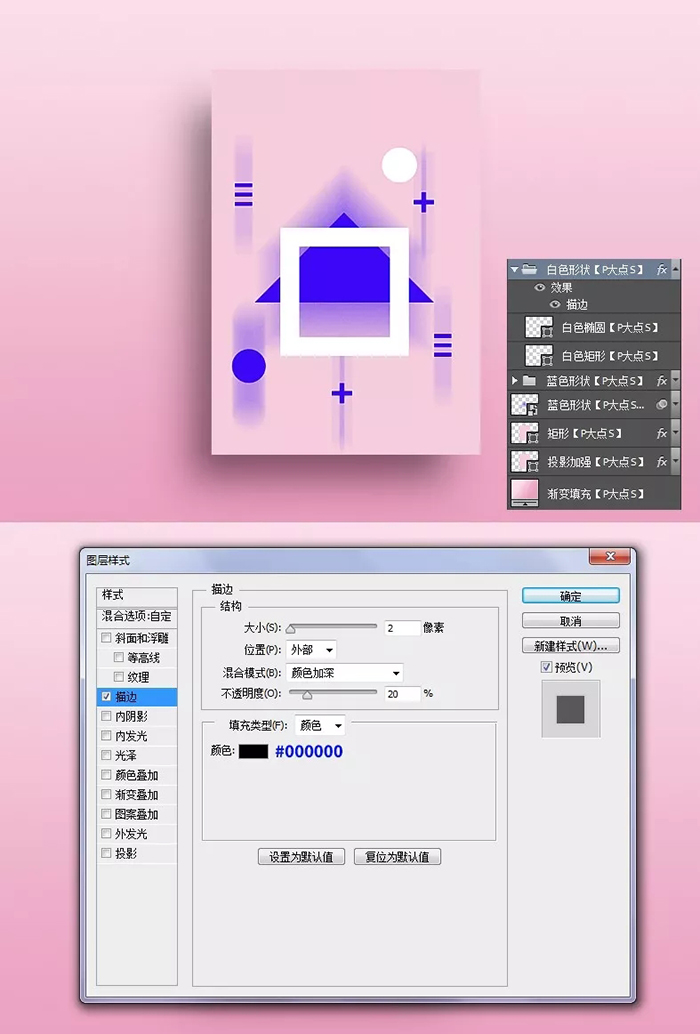The height and width of the screenshot is (1034, 700).
Task: Uncheck the 描边 style checkbox
Action: pos(106,696)
